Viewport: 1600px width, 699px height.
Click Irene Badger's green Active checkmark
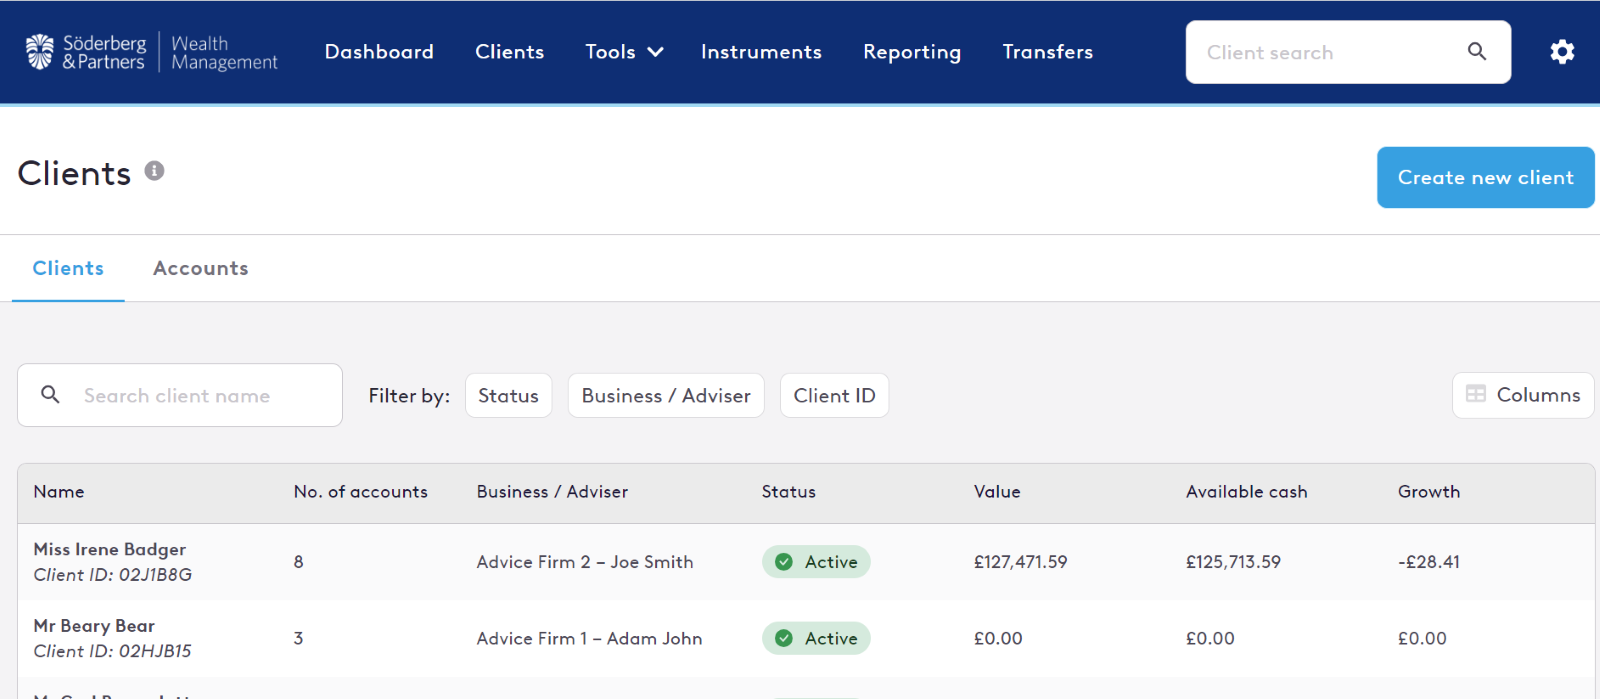784,562
